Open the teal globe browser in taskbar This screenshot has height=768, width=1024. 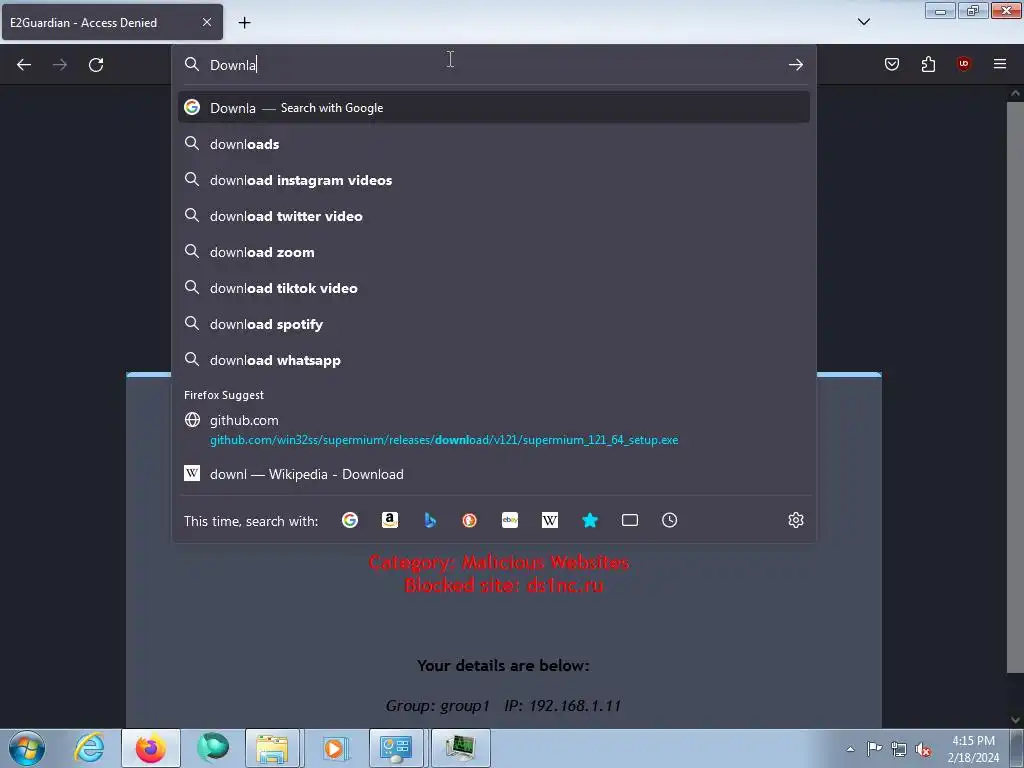click(213, 748)
